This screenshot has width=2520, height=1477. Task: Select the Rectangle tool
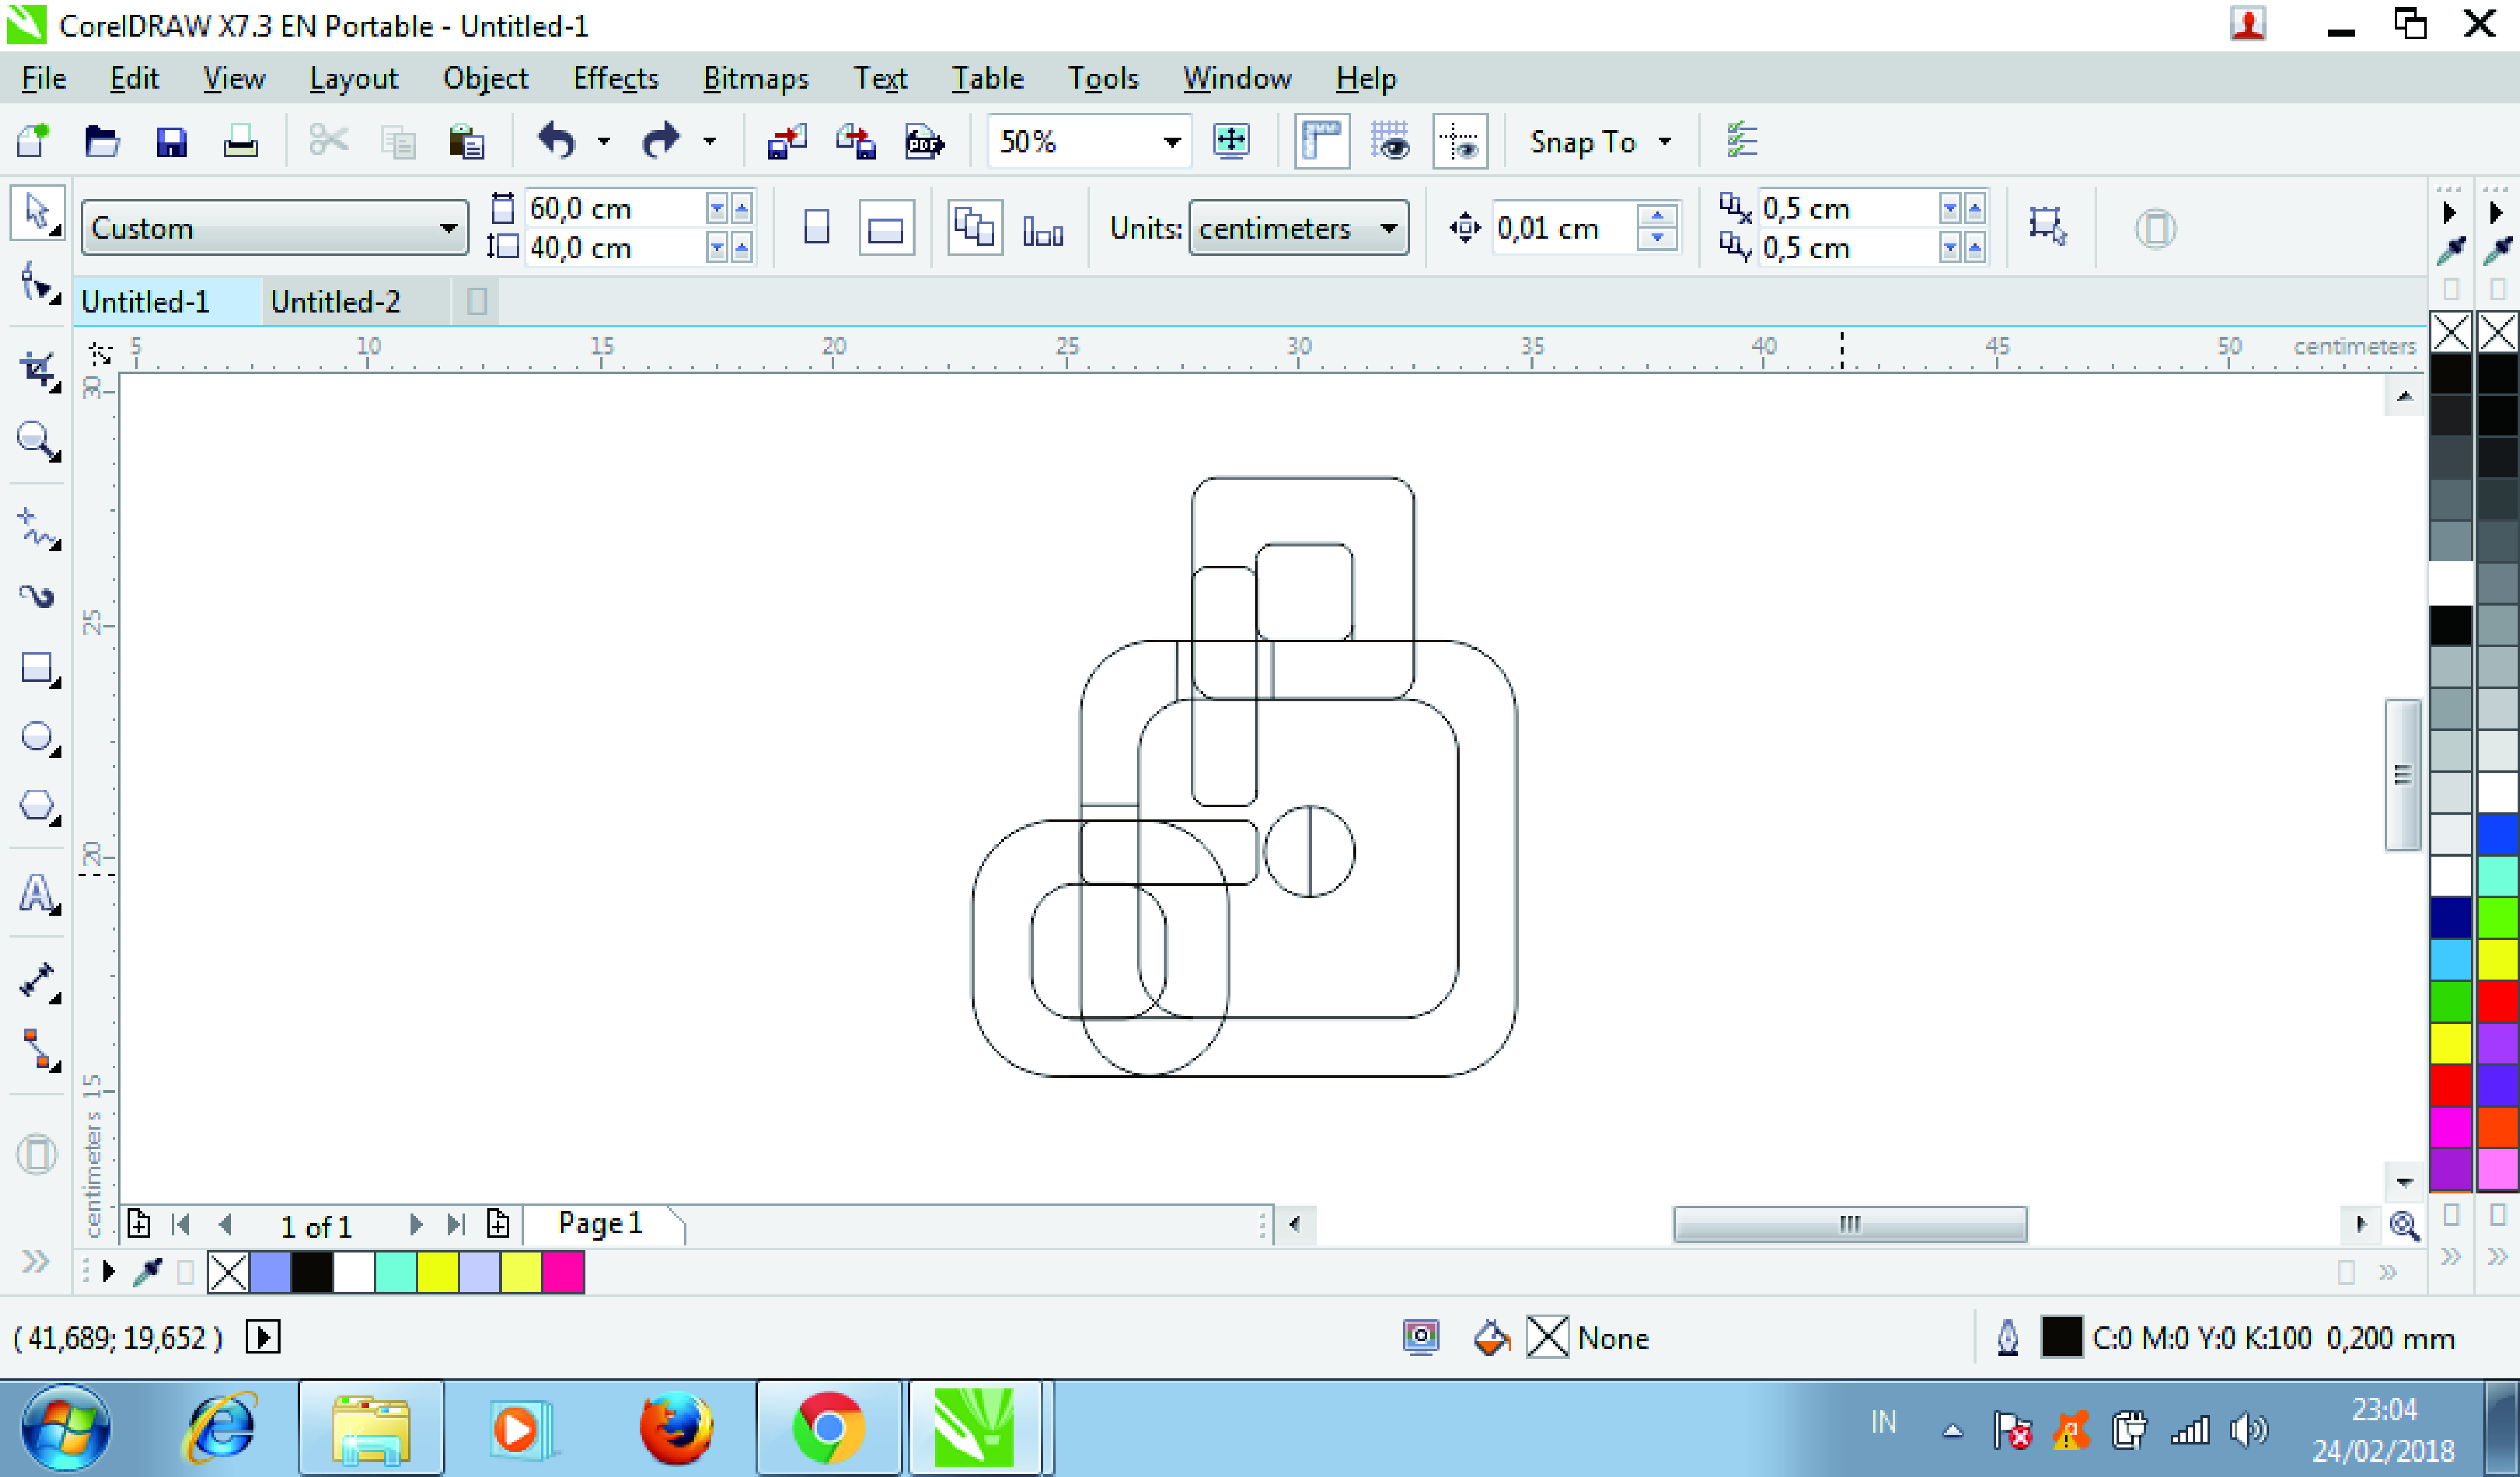(x=37, y=668)
